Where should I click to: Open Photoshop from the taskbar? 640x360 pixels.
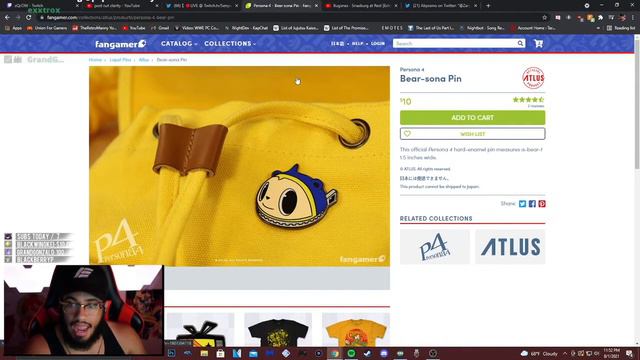[171, 353]
